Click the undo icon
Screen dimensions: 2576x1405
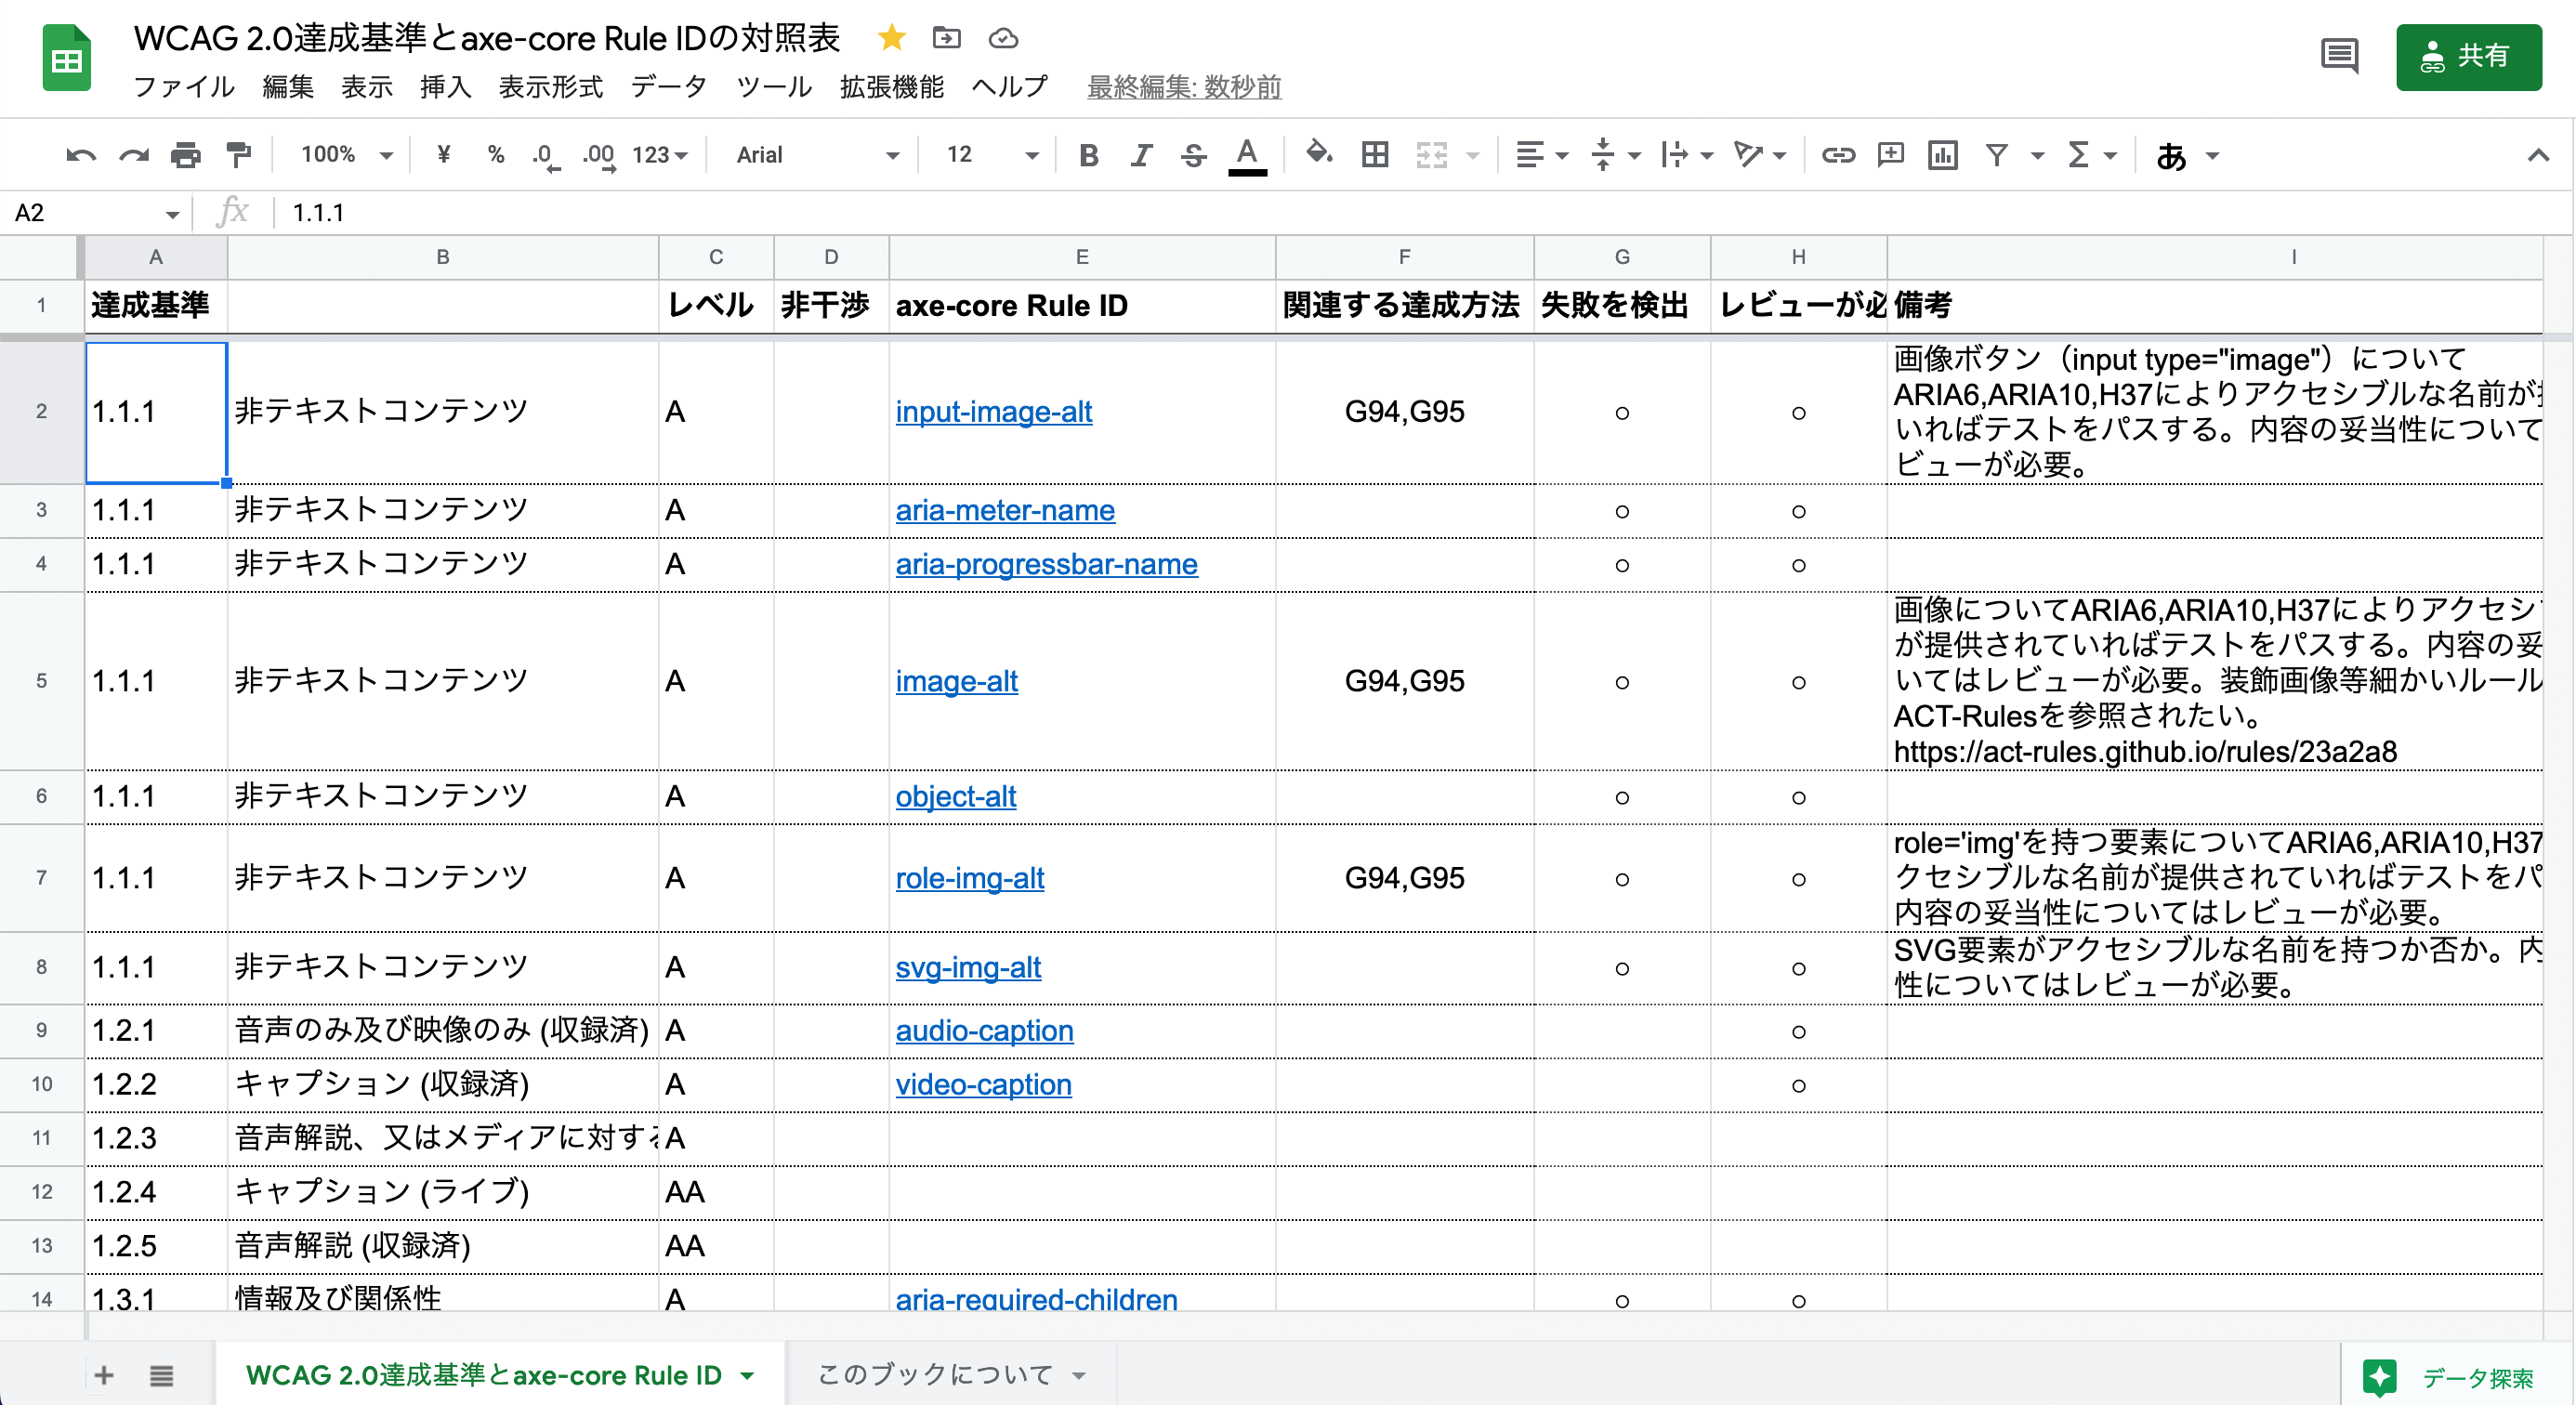81,155
